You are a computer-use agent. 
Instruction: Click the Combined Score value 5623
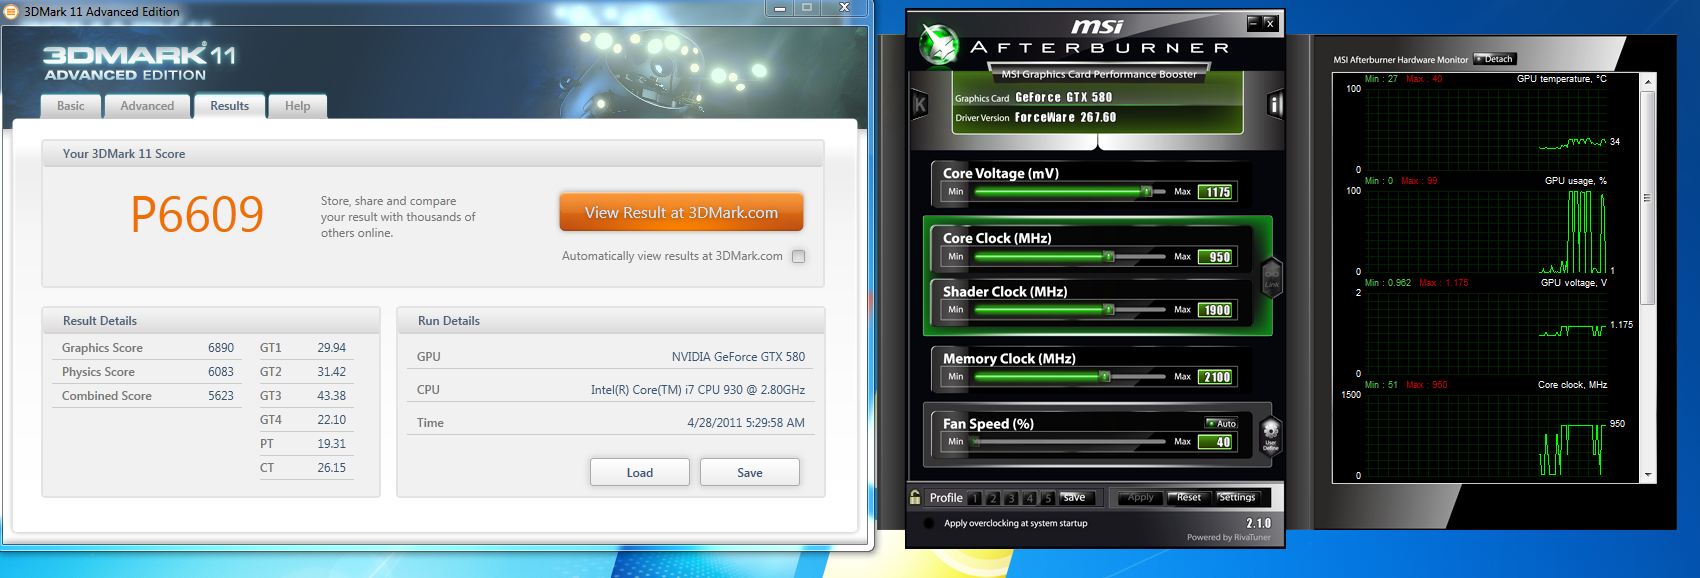point(221,396)
